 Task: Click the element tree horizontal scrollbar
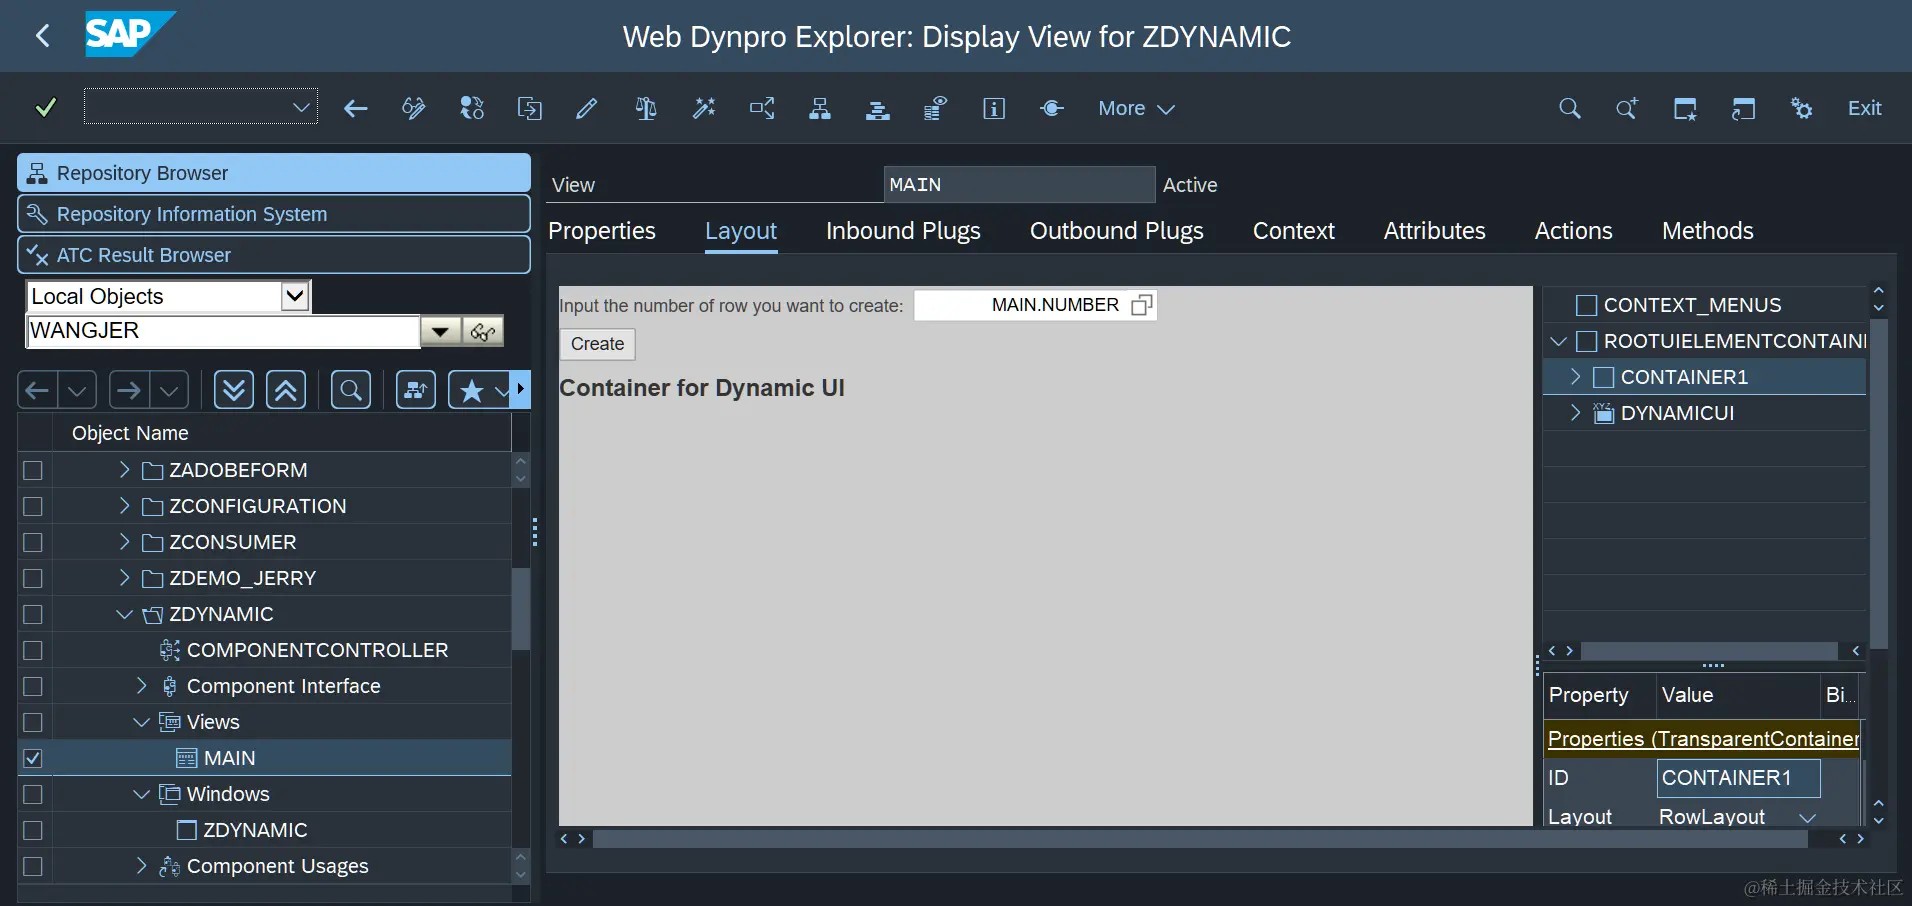1709,651
